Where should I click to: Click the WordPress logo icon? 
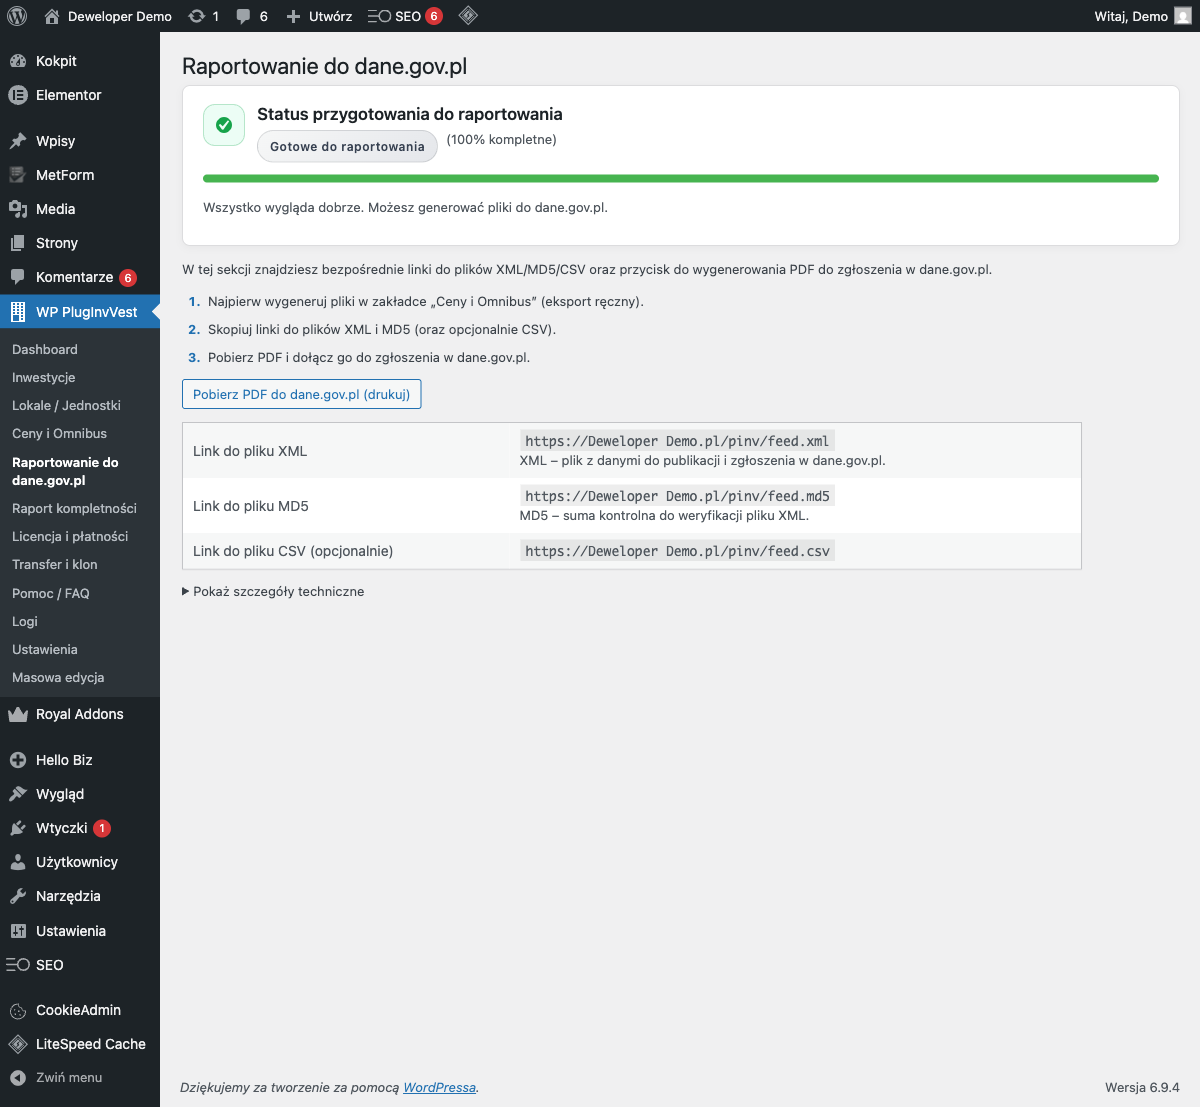pyautogui.click(x=16, y=16)
